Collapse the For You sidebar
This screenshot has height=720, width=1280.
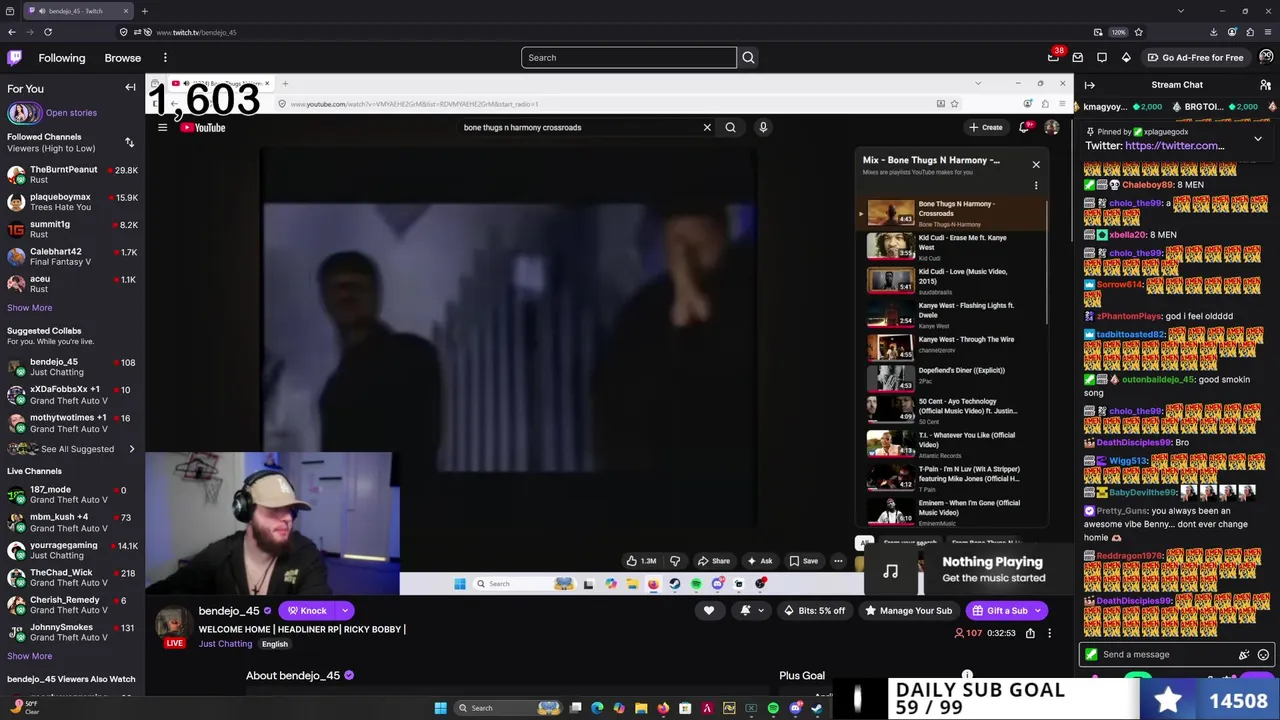point(130,88)
